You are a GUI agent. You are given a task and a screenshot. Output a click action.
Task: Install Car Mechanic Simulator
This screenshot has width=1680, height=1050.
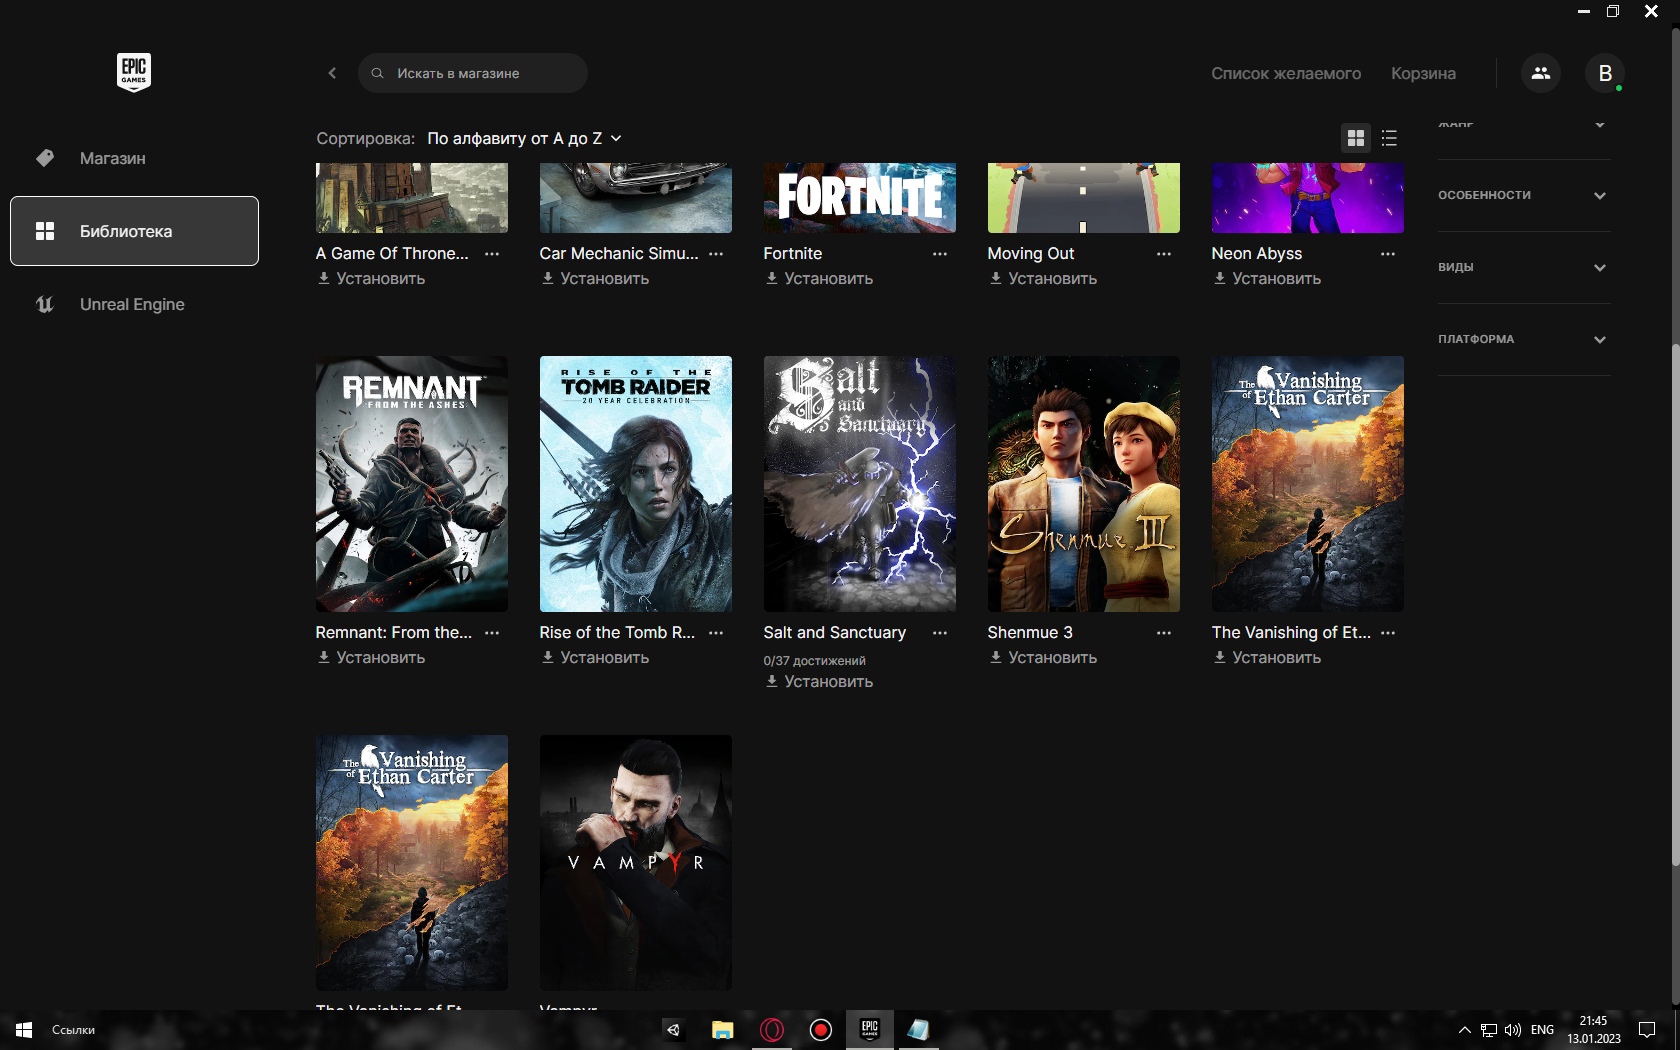point(595,279)
